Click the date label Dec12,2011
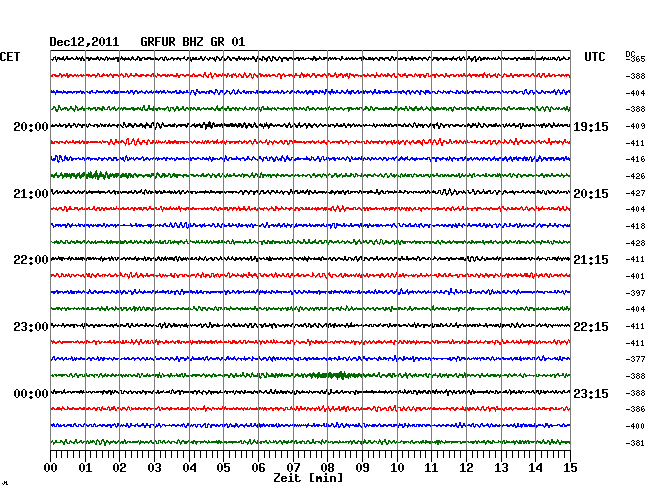 coord(84,42)
